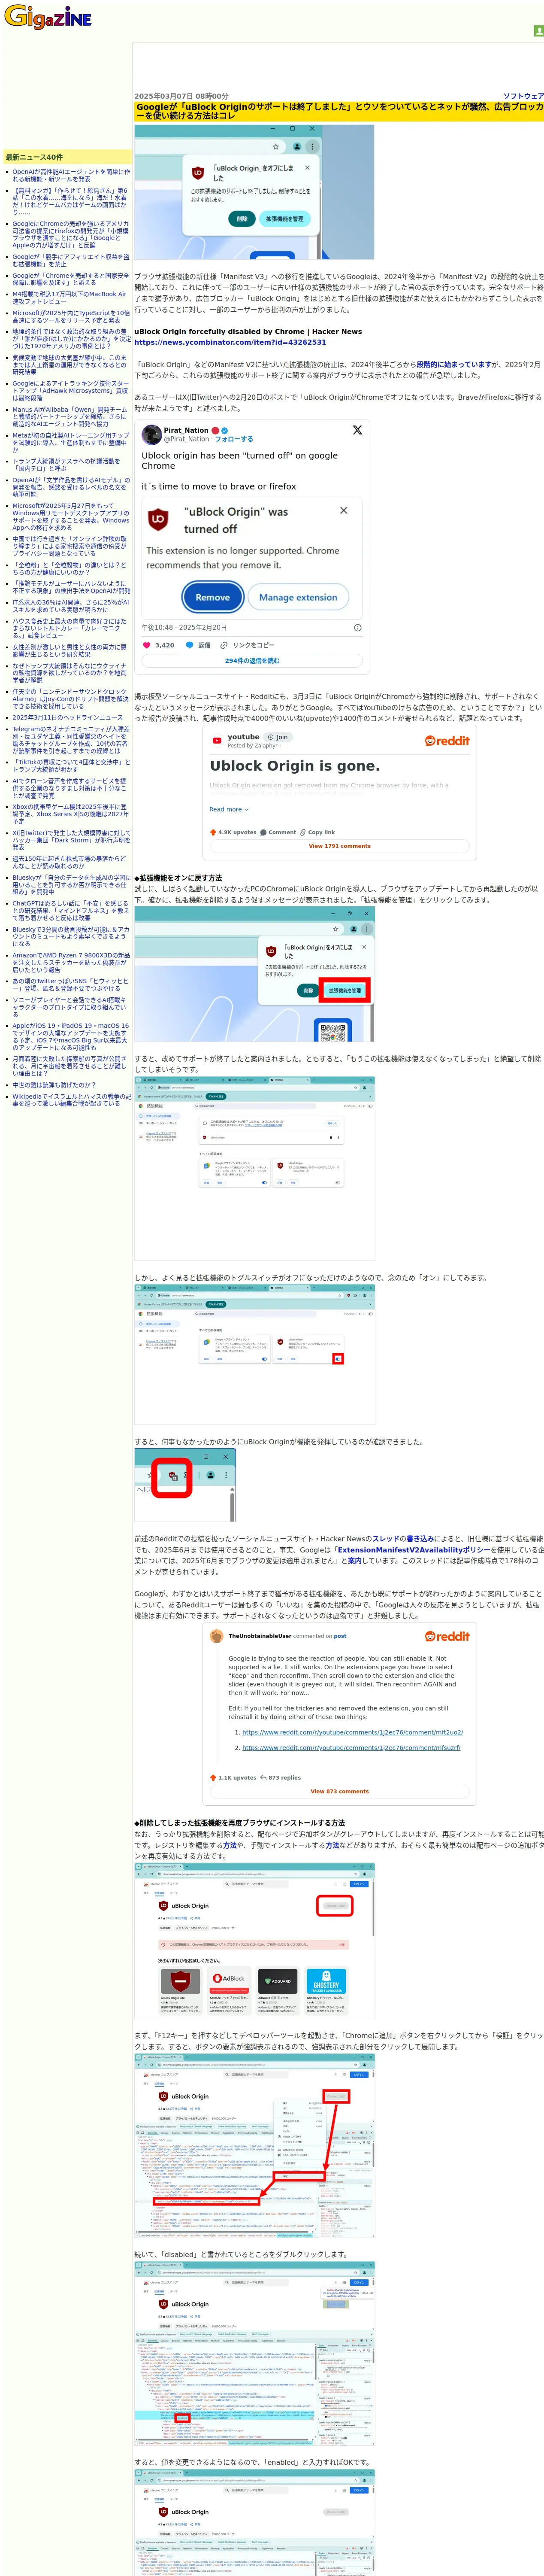Image resolution: width=544 pixels, height=2576 pixels.
Task: Upvote the 4.9K upvotes reddit post
Action: pos(213,832)
